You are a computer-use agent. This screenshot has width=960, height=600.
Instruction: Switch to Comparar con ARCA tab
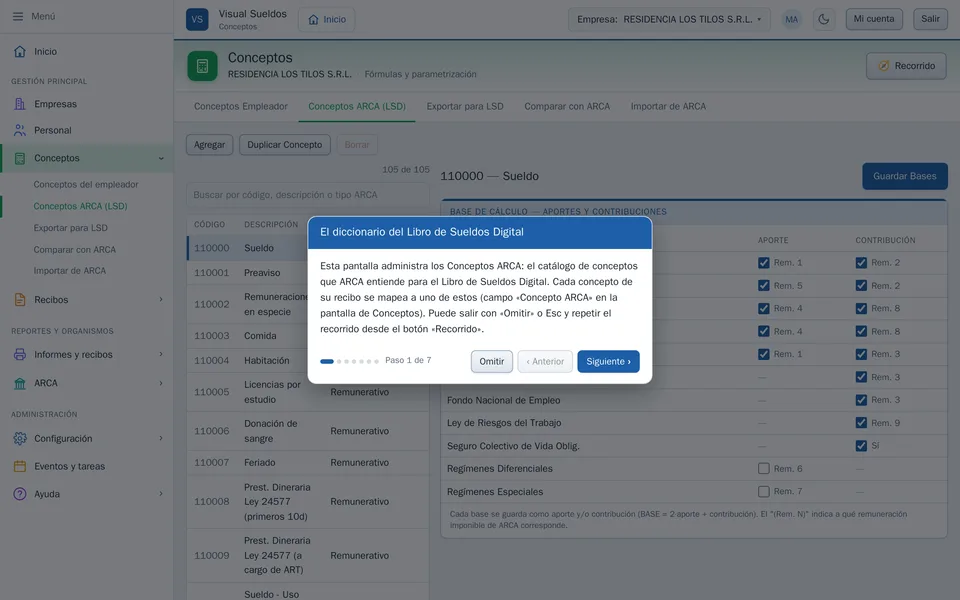[x=567, y=107]
